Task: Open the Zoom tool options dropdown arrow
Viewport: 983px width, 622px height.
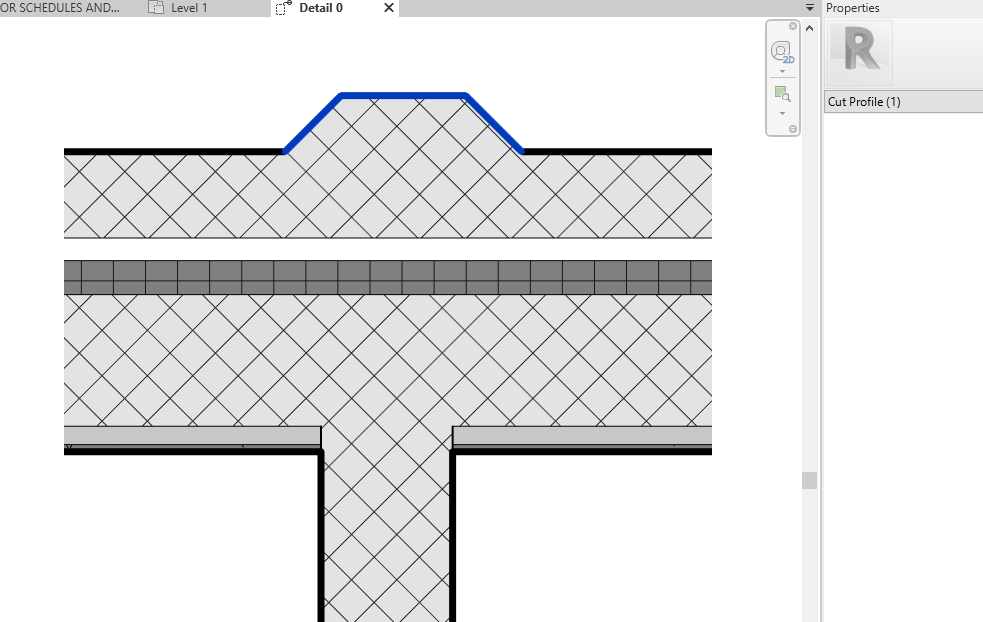Action: pos(782,113)
